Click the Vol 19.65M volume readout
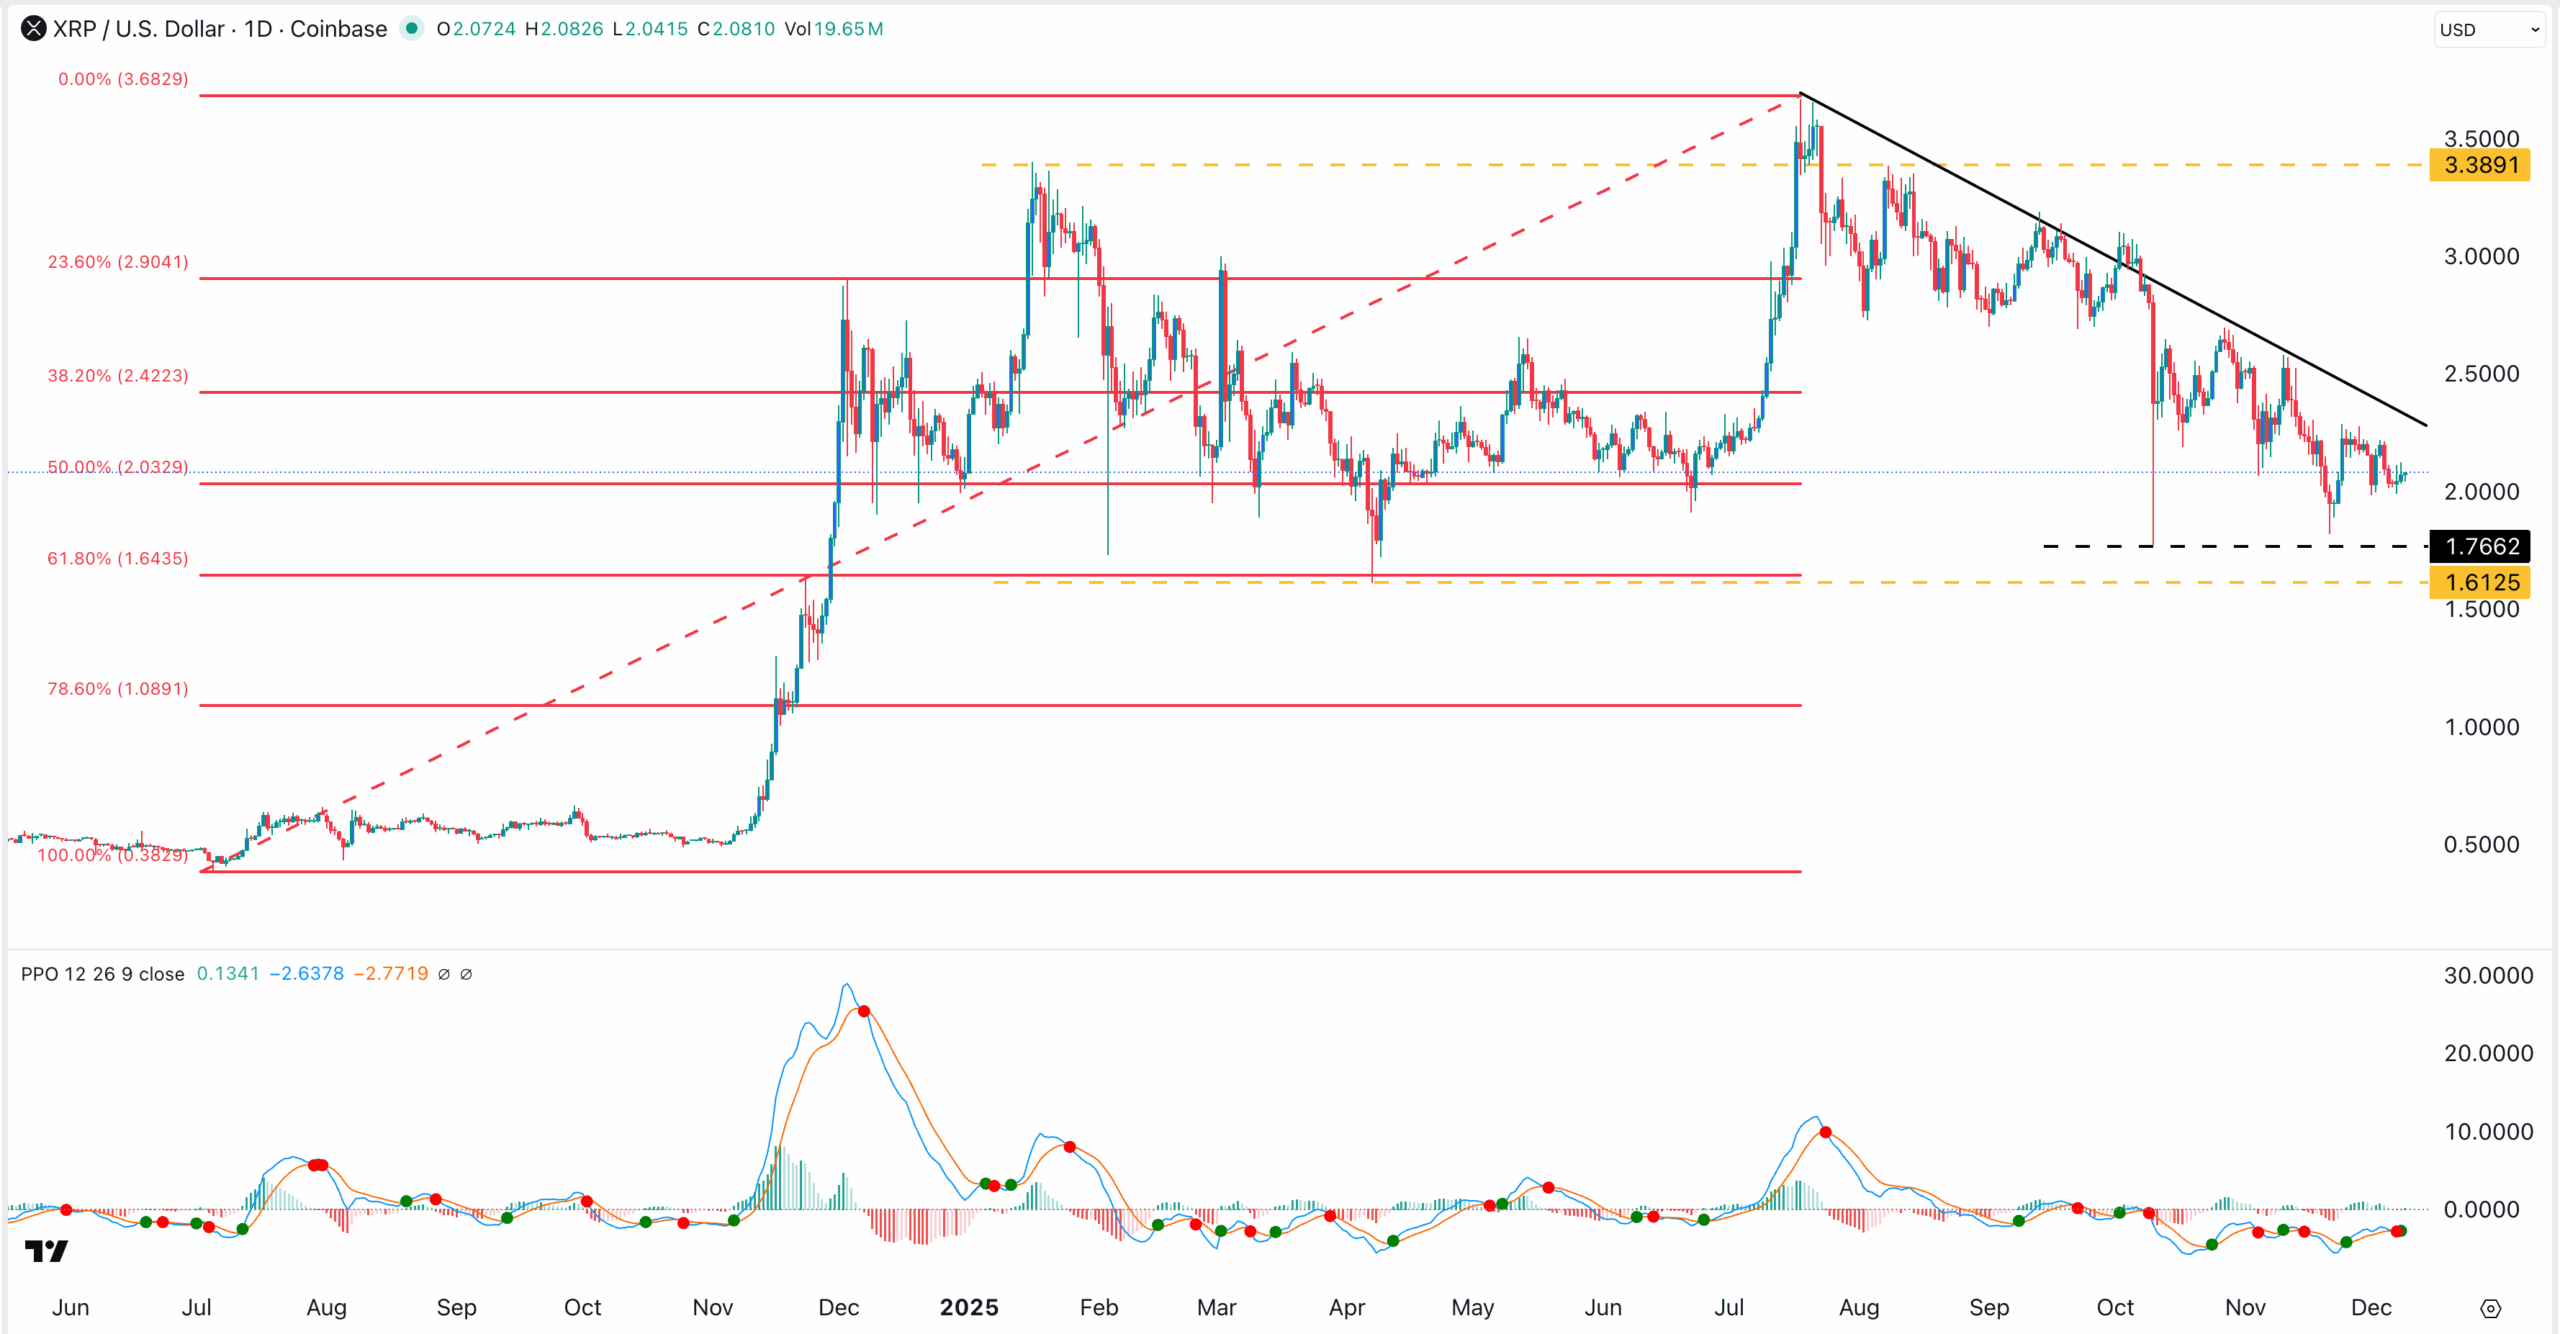The width and height of the screenshot is (2560, 1334). tap(834, 29)
